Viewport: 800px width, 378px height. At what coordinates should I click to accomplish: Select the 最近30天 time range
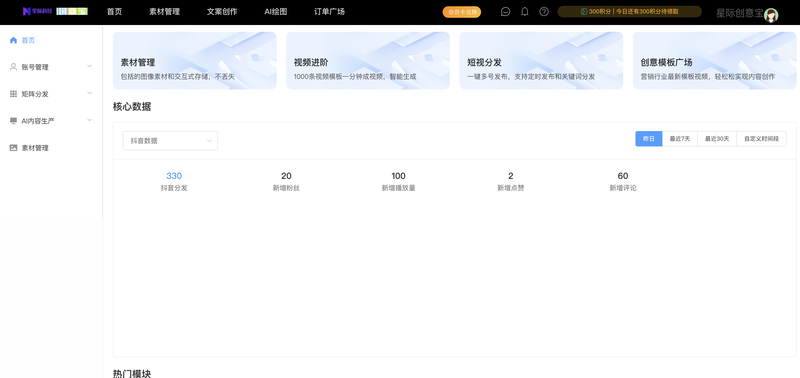[x=717, y=139]
